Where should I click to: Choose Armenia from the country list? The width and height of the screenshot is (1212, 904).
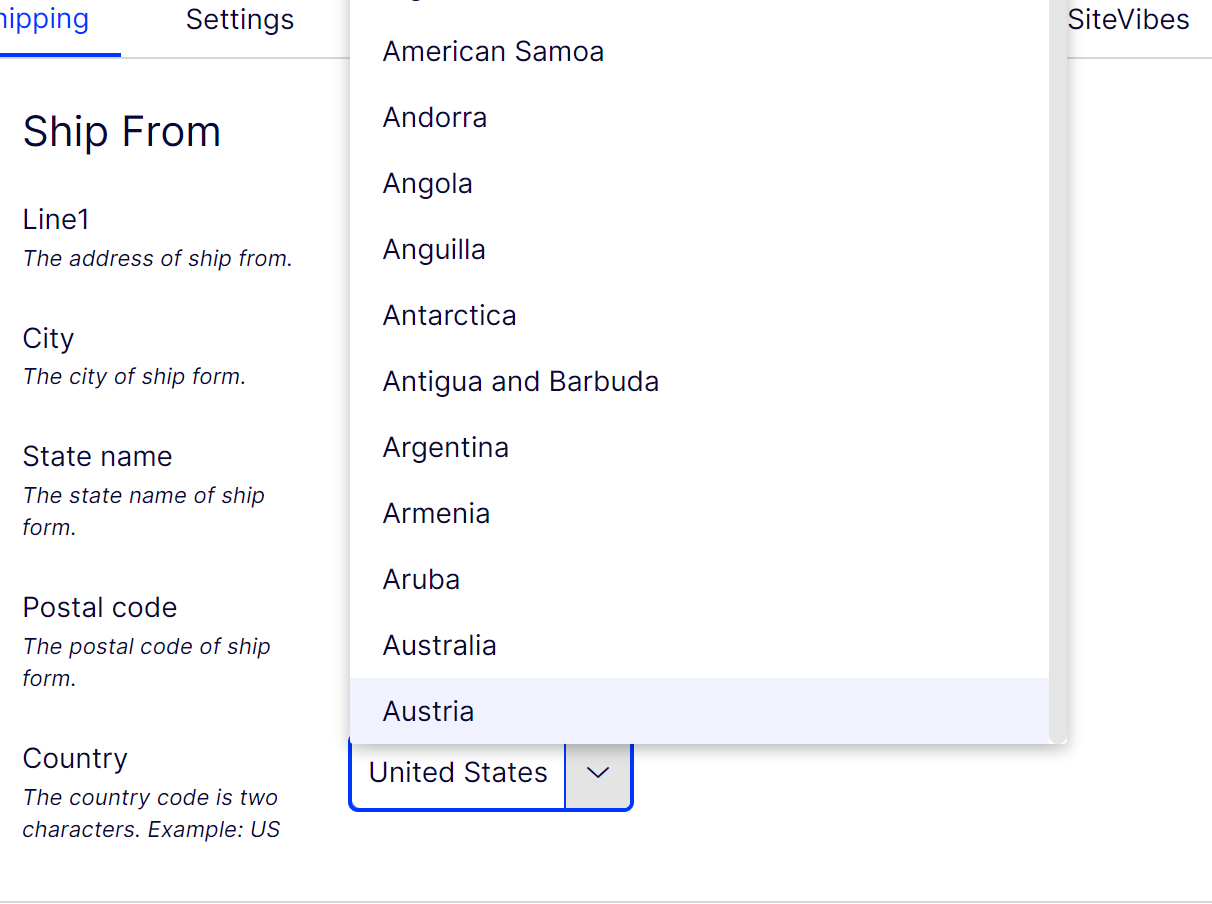coord(437,514)
